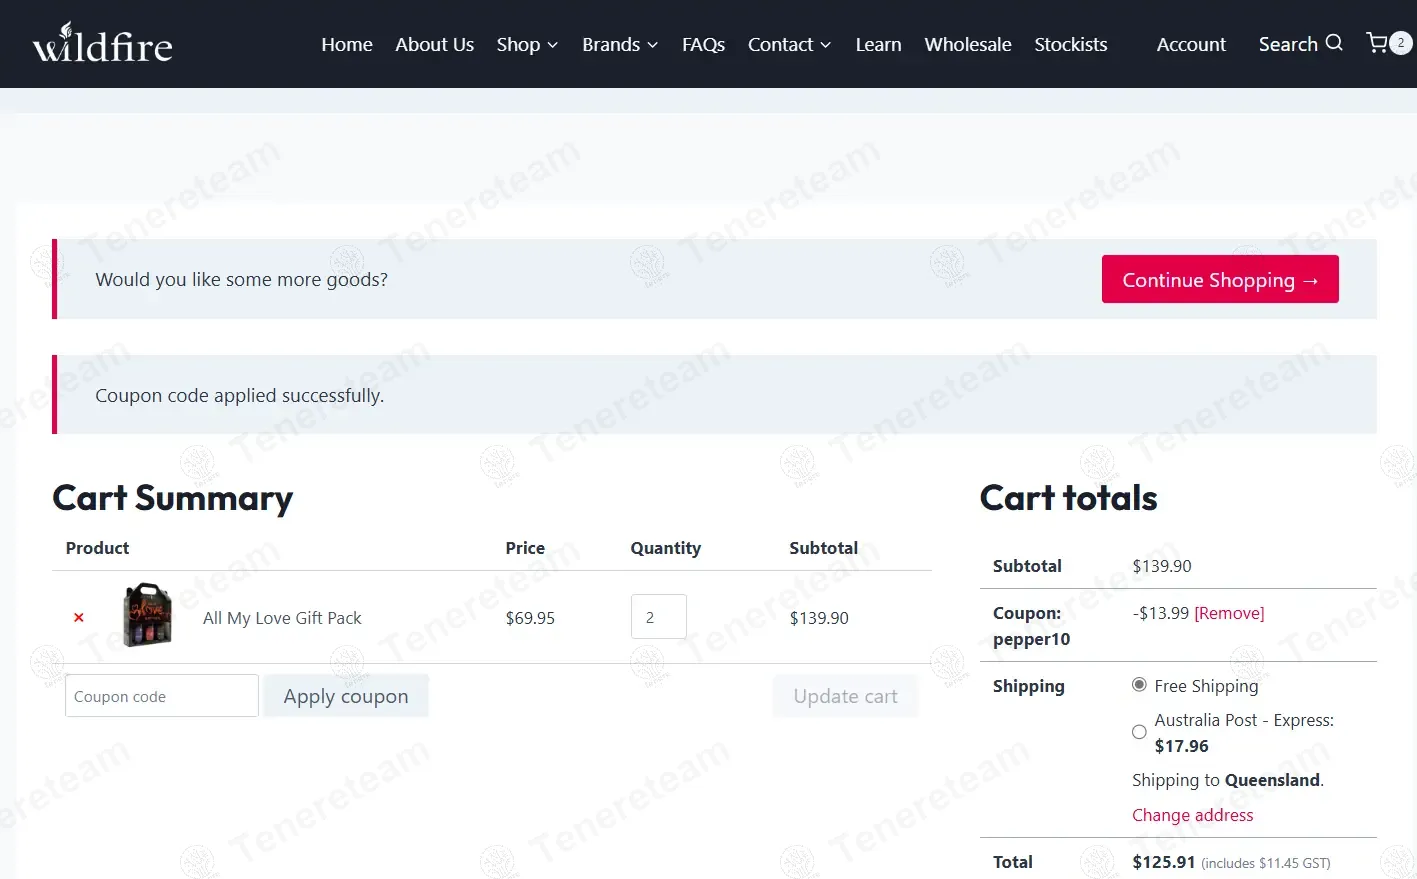1417x879 pixels.
Task: Open the Wholesale page
Action: point(968,44)
